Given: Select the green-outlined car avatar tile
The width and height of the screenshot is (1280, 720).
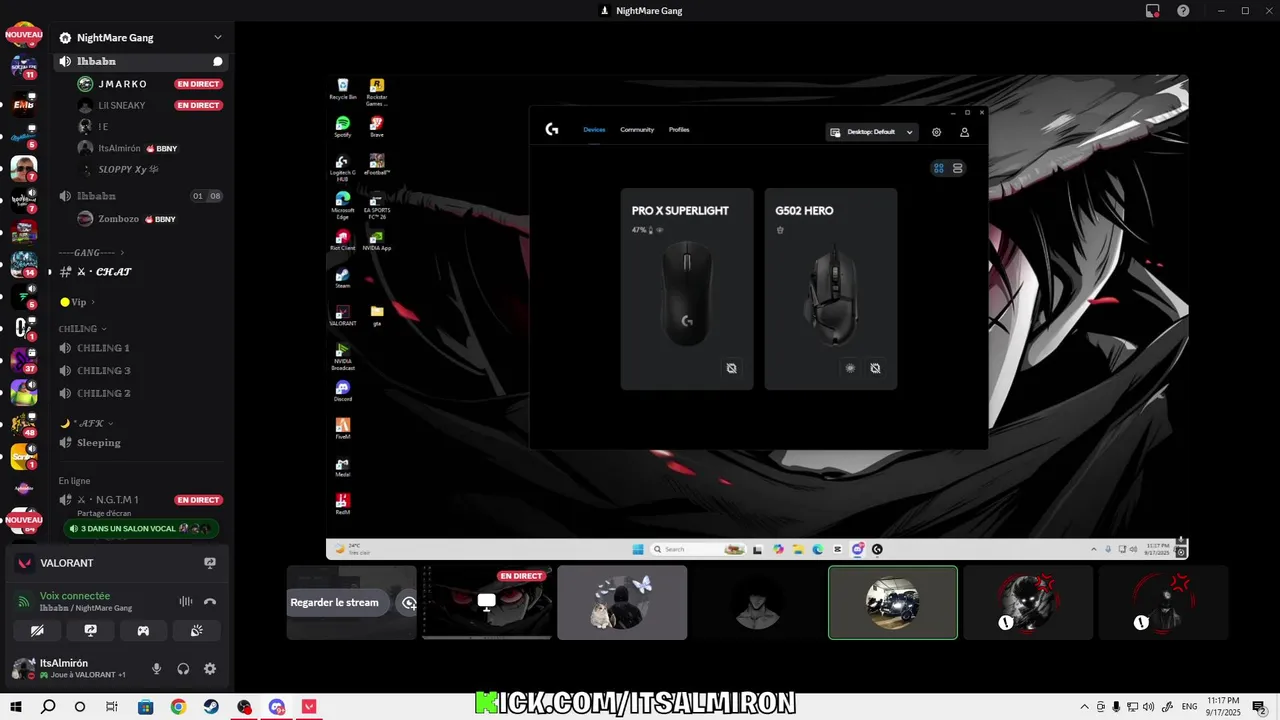Looking at the screenshot, I should point(892,602).
